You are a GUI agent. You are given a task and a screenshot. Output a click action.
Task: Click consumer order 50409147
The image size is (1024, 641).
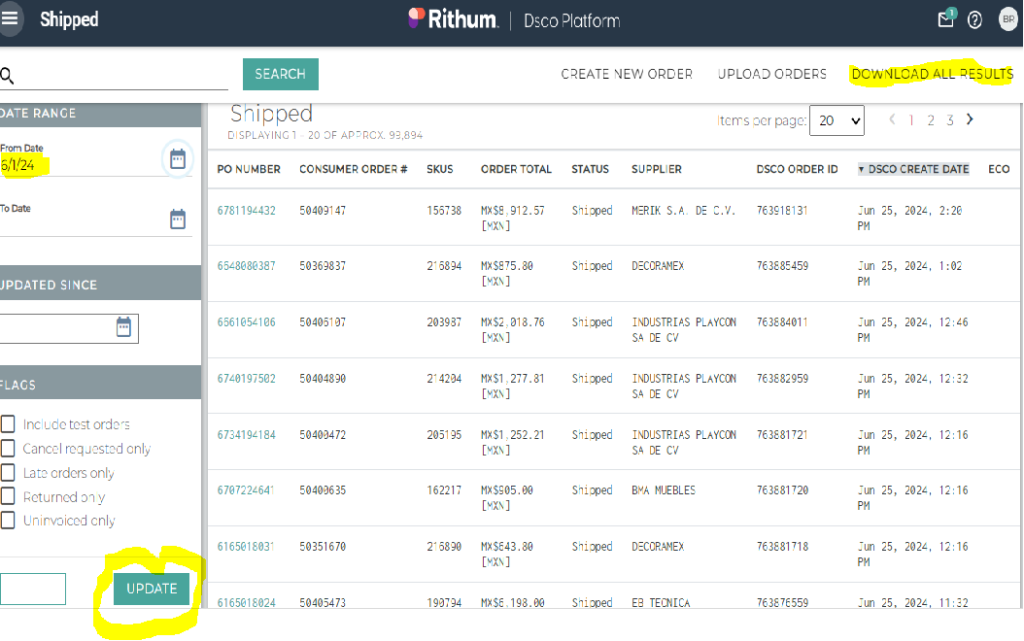pos(323,211)
